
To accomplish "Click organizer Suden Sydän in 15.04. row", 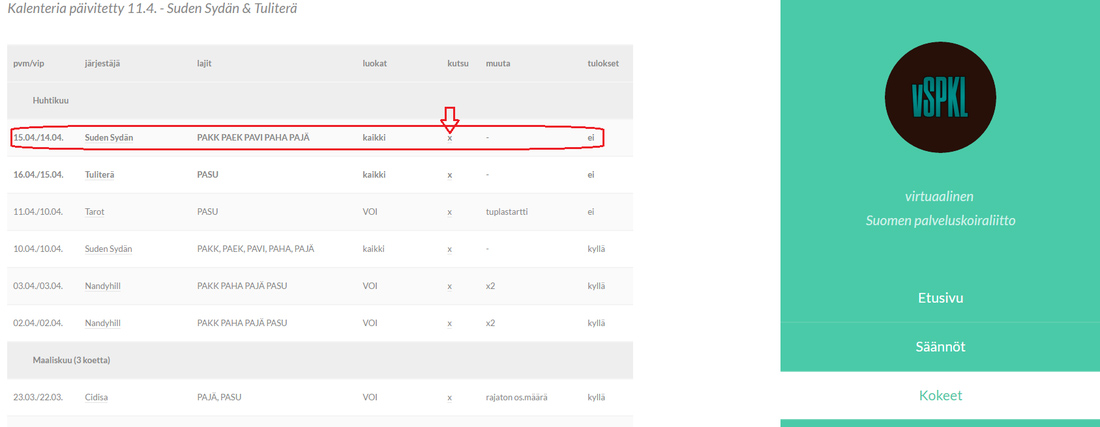I will tap(109, 138).
